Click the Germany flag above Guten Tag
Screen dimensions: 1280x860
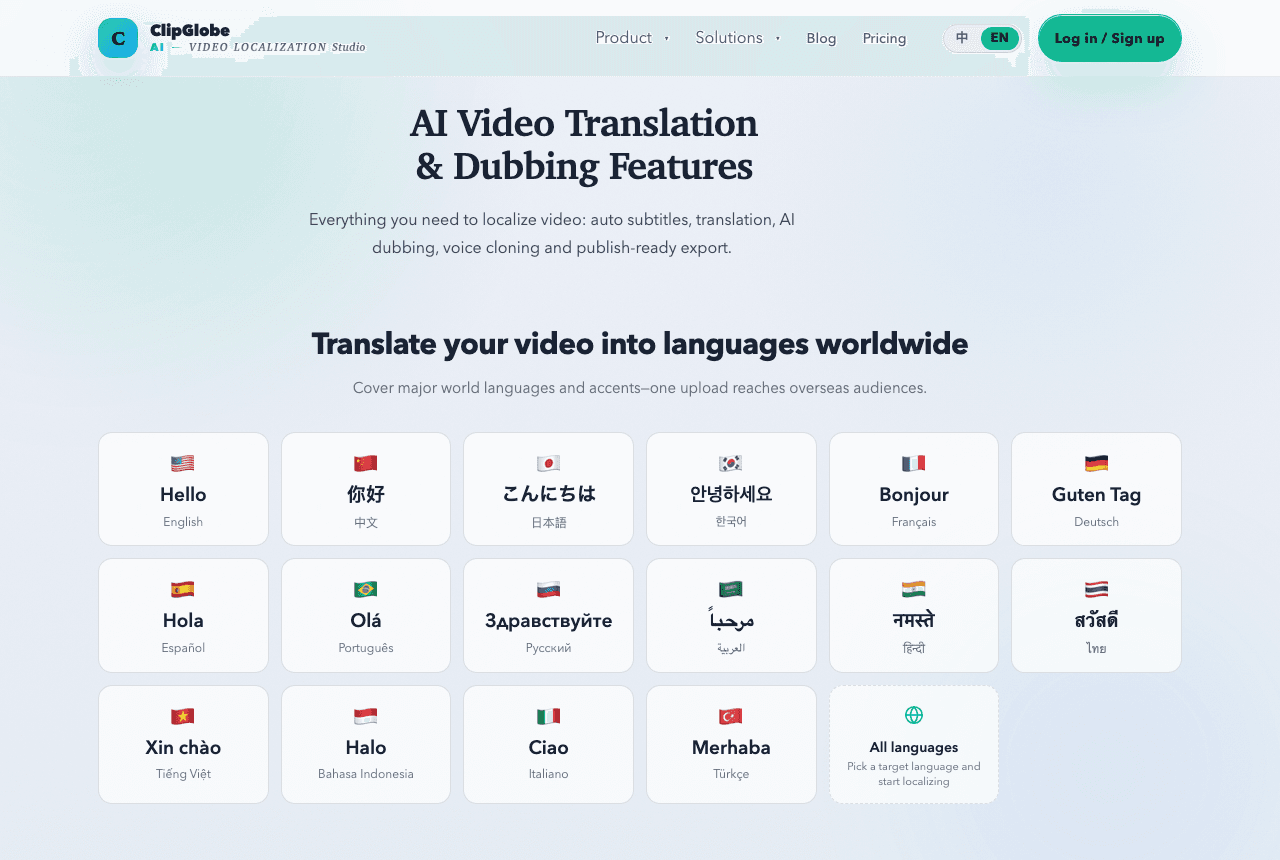click(x=1096, y=463)
